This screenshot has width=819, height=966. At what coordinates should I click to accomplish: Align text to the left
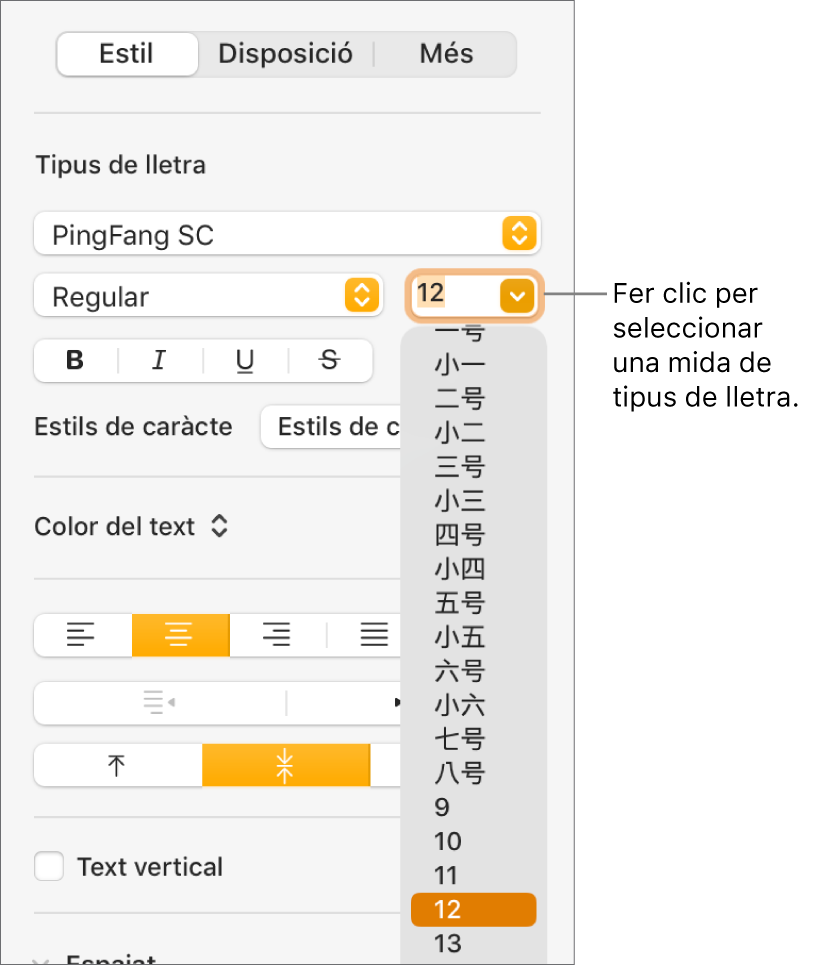83,634
